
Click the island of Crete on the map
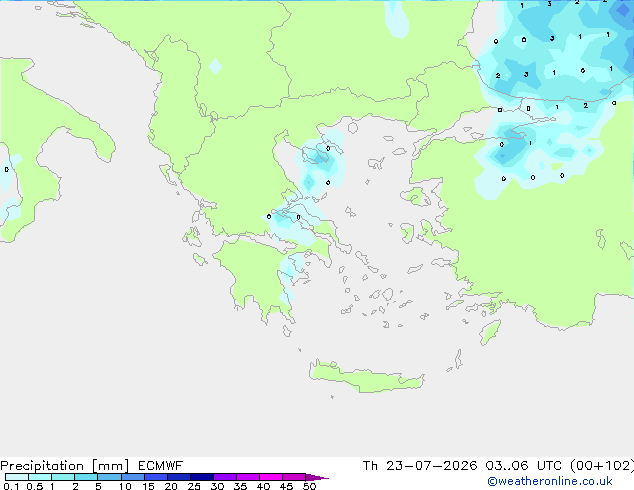tap(366, 376)
